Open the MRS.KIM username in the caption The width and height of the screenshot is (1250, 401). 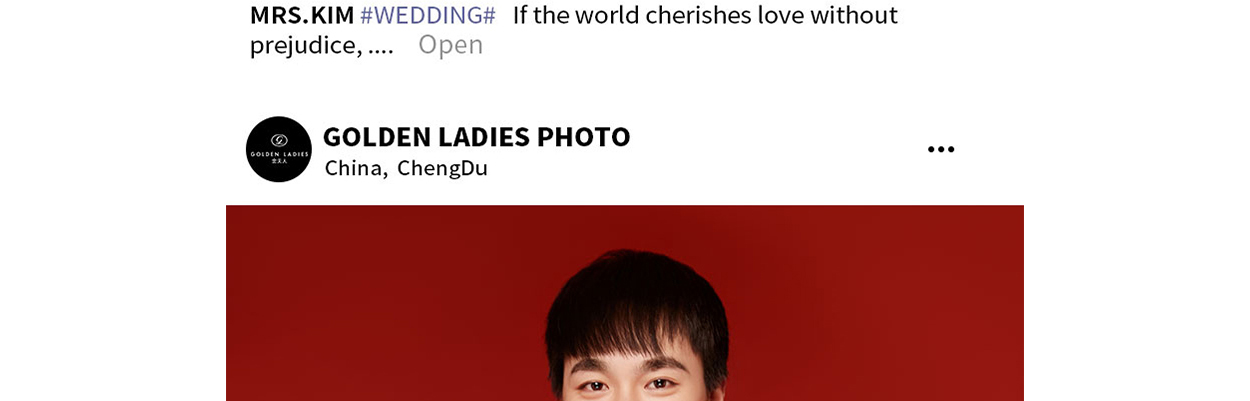(302, 16)
